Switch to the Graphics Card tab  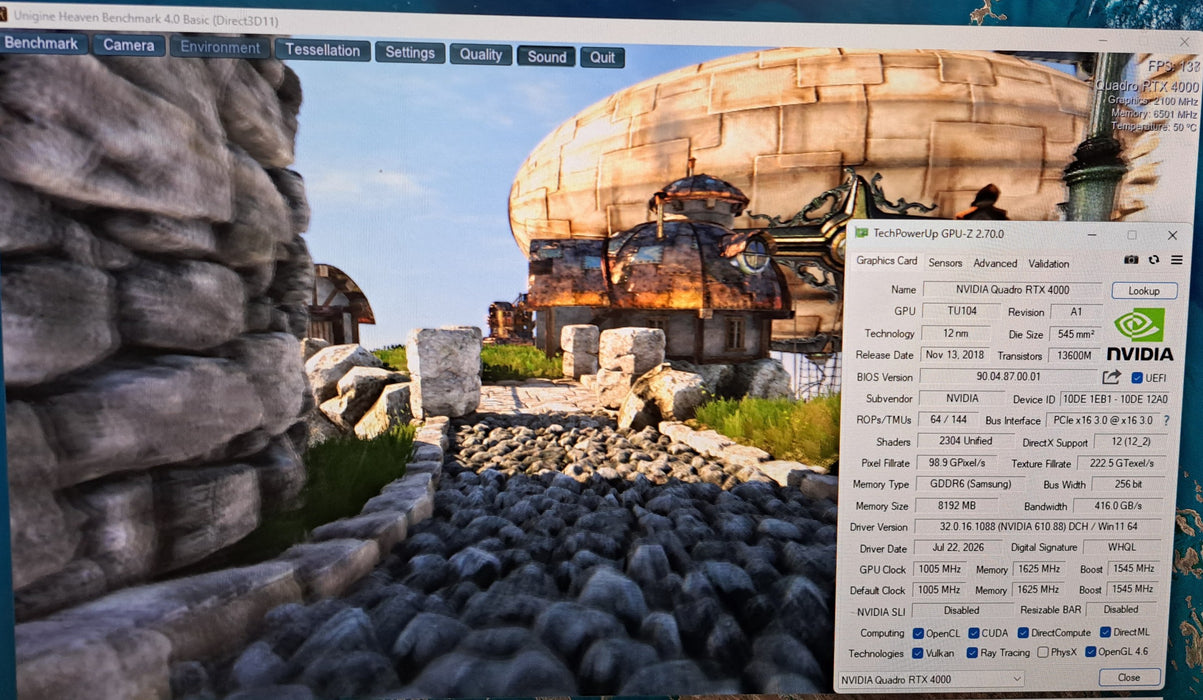pyautogui.click(x=886, y=261)
